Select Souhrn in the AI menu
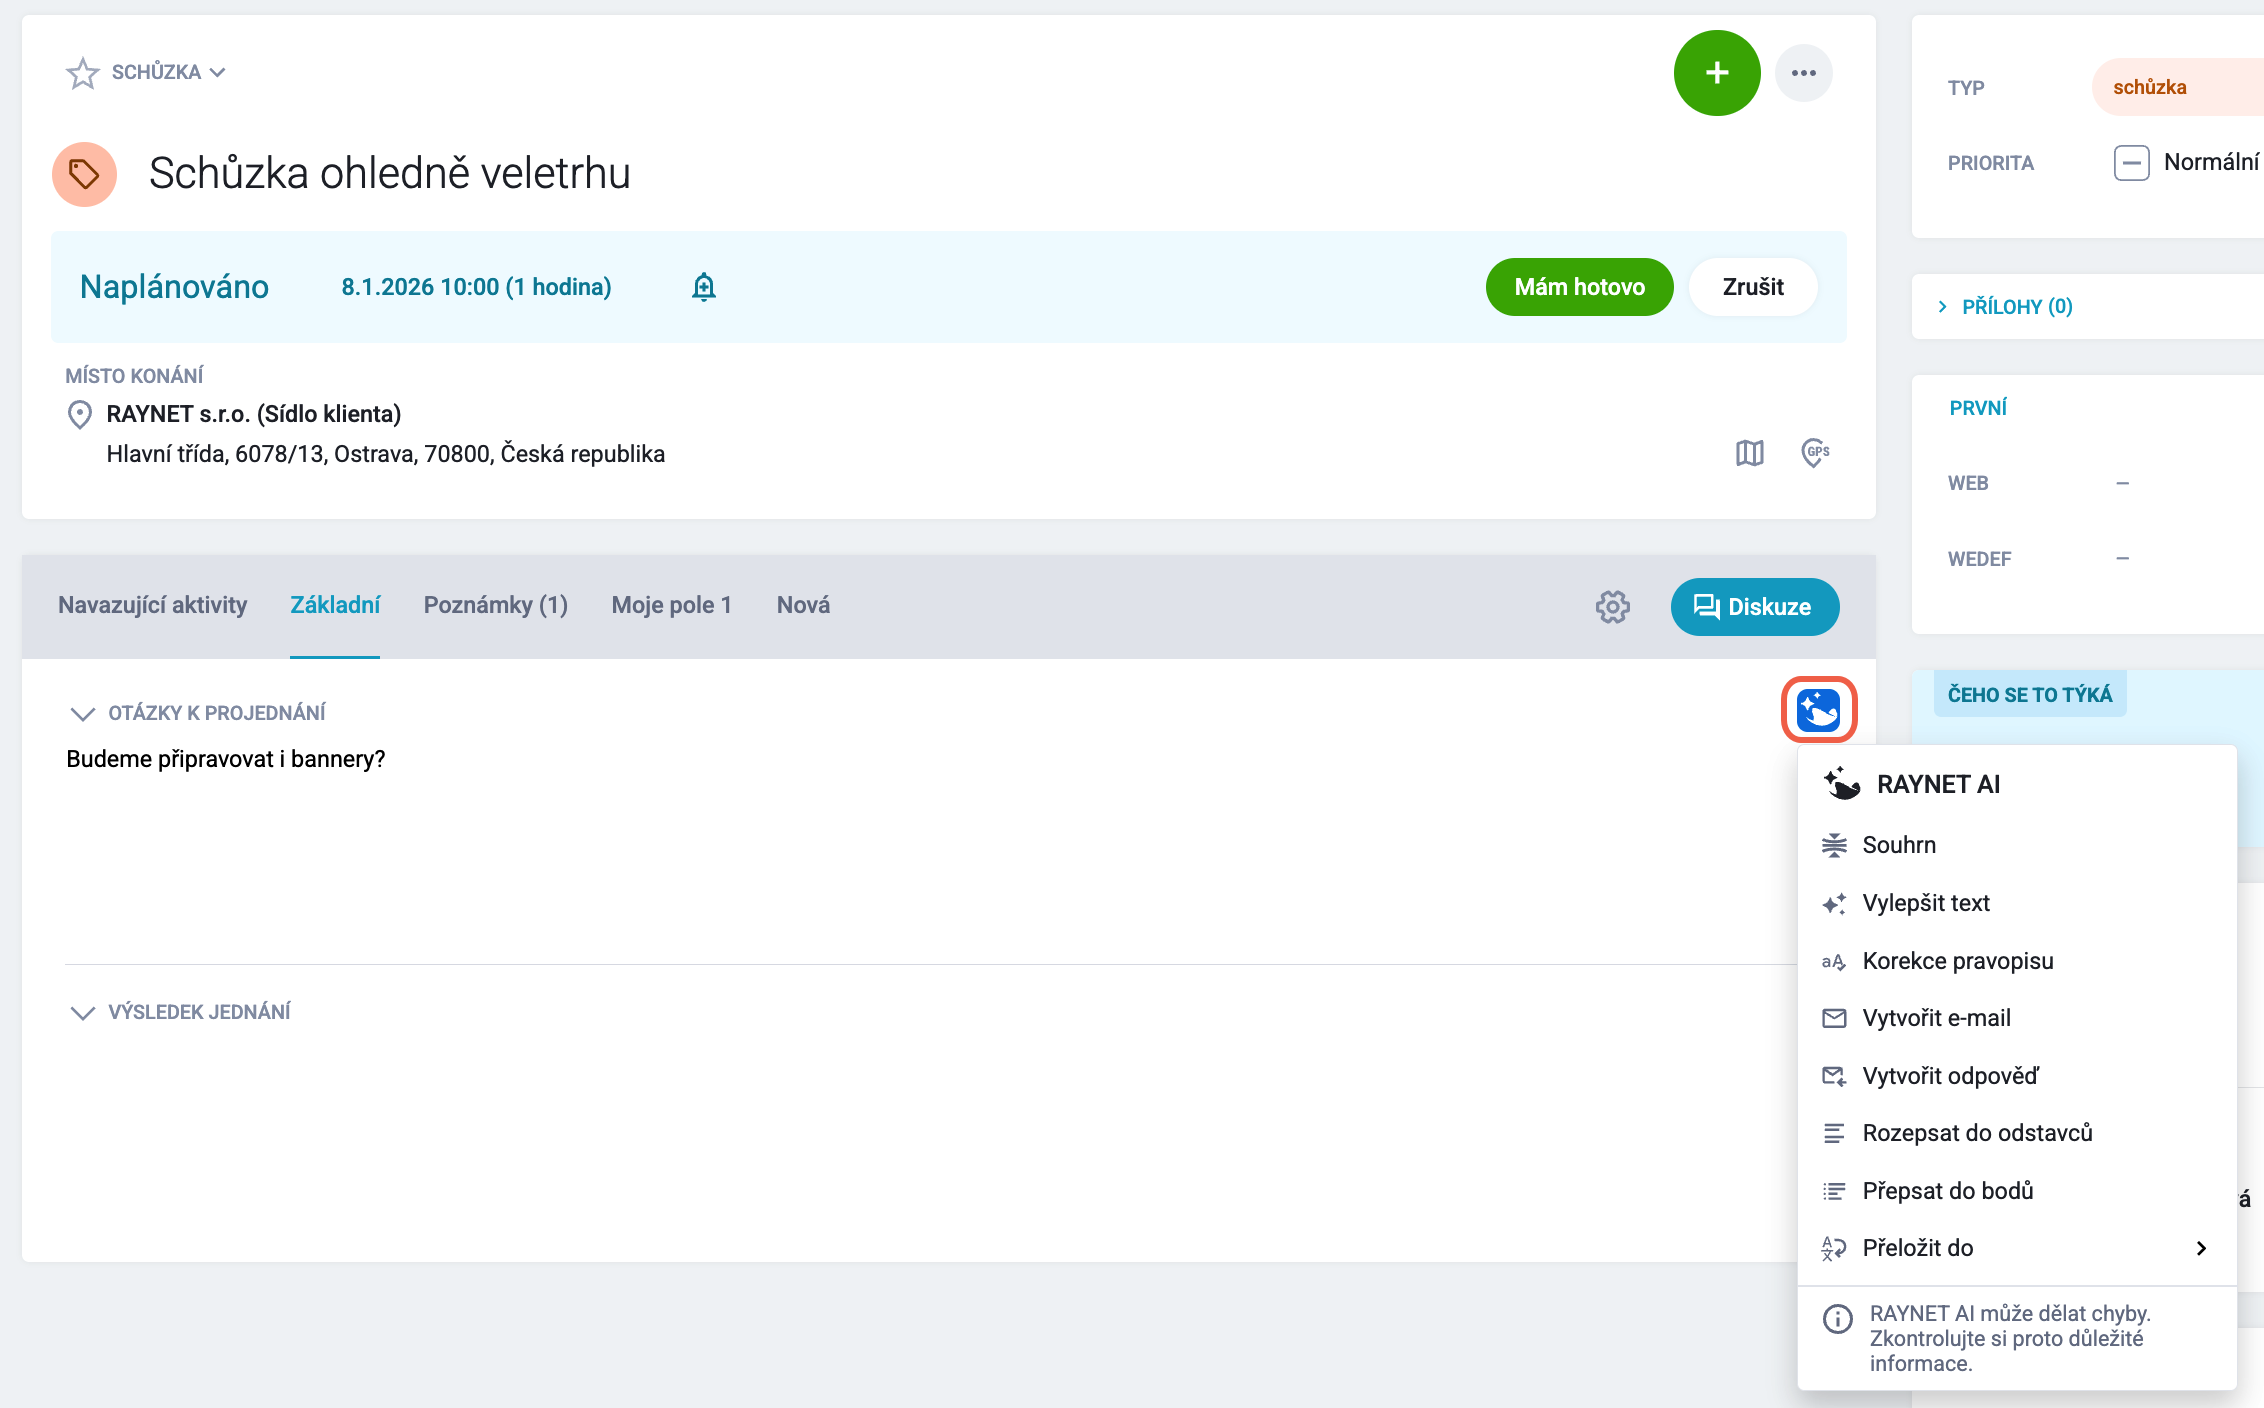This screenshot has height=1408, width=2264. (2016, 845)
